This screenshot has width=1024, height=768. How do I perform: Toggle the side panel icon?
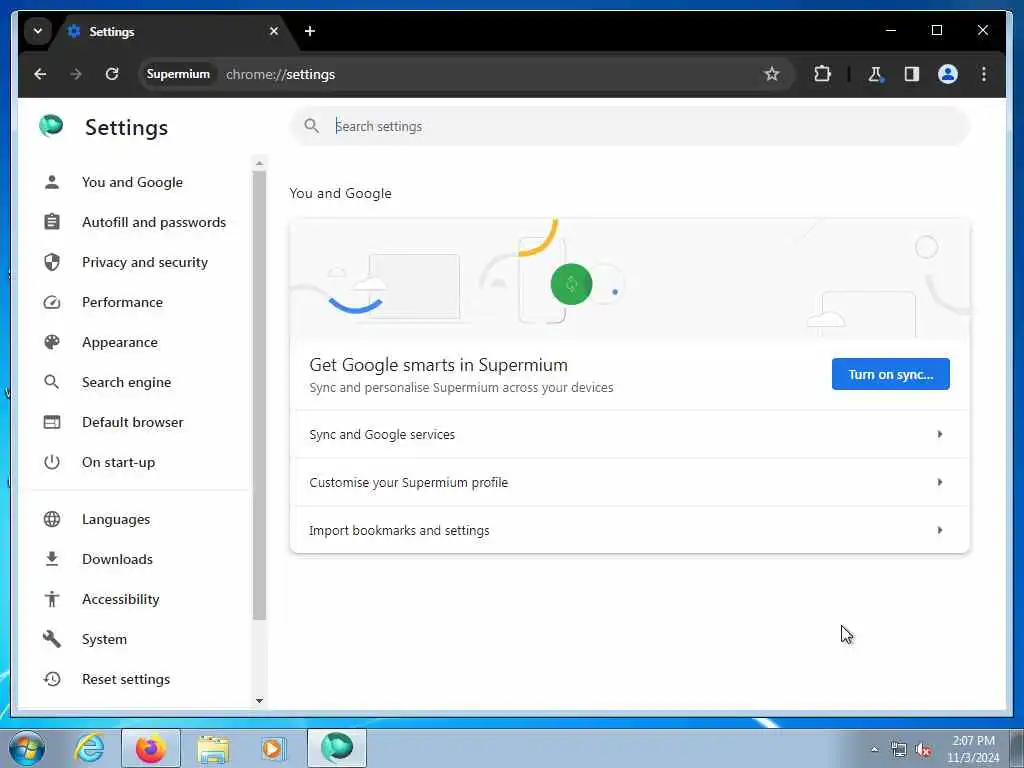(912, 74)
